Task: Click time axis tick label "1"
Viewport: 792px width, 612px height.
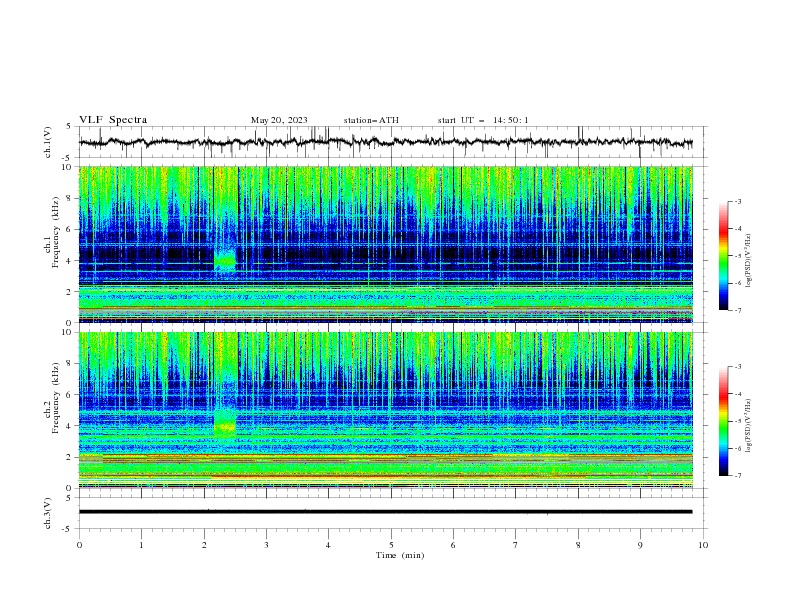Action: coord(141,545)
